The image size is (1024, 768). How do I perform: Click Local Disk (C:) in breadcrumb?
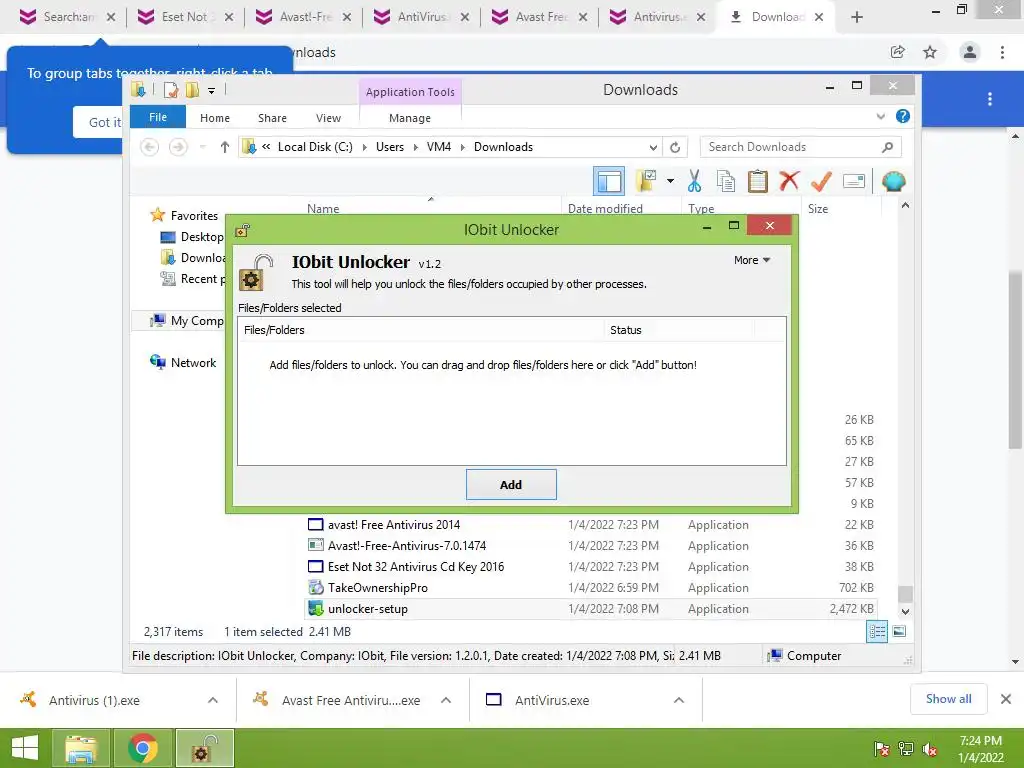point(315,147)
